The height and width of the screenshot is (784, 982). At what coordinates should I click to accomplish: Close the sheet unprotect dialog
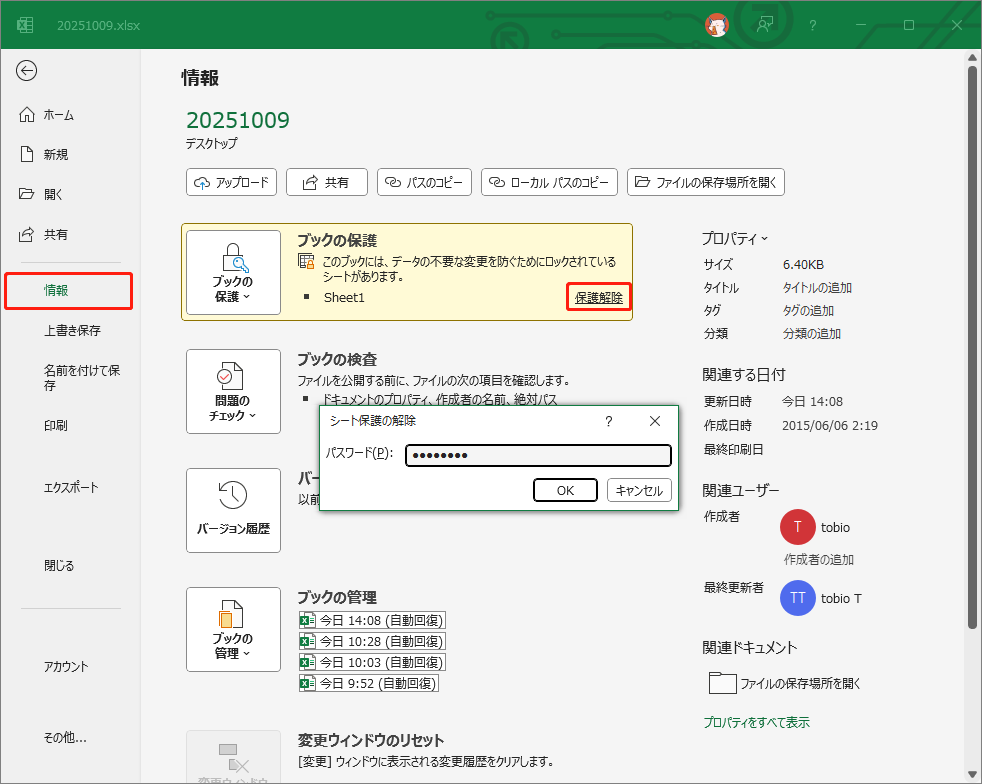point(655,421)
